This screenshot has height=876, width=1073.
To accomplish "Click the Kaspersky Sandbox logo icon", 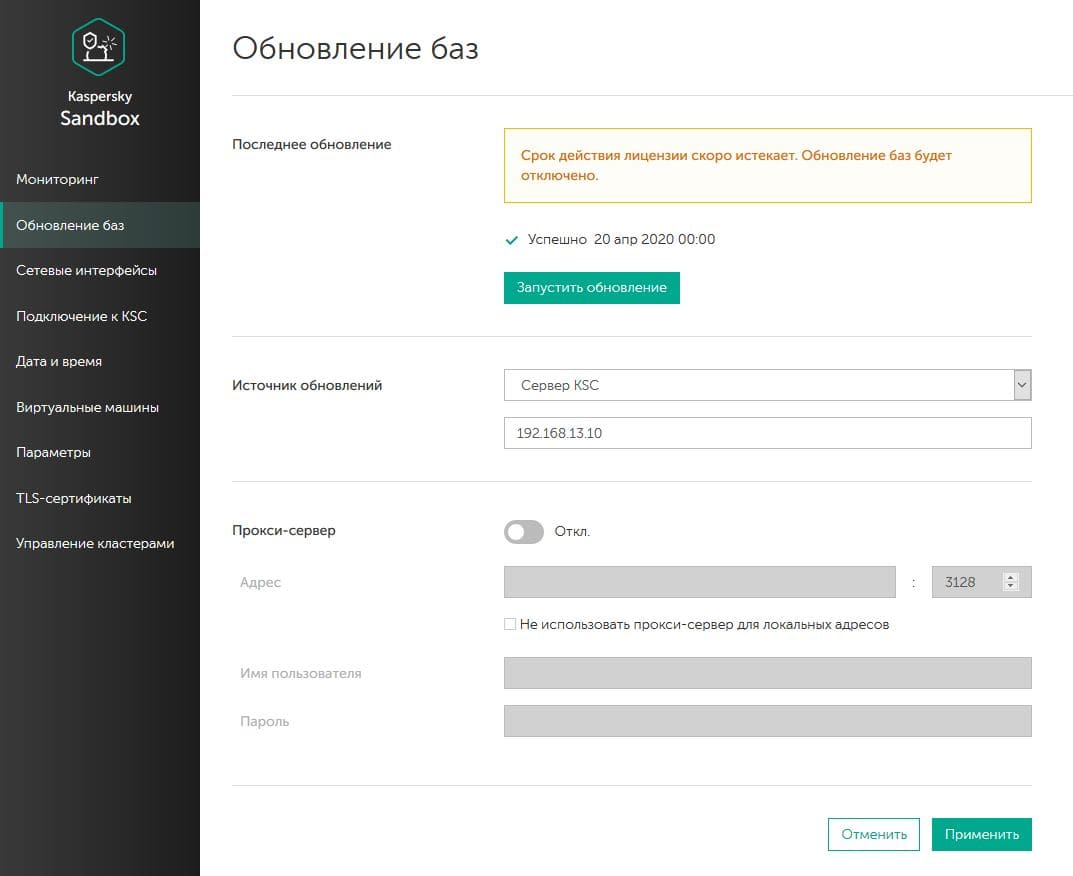I will coord(98,46).
